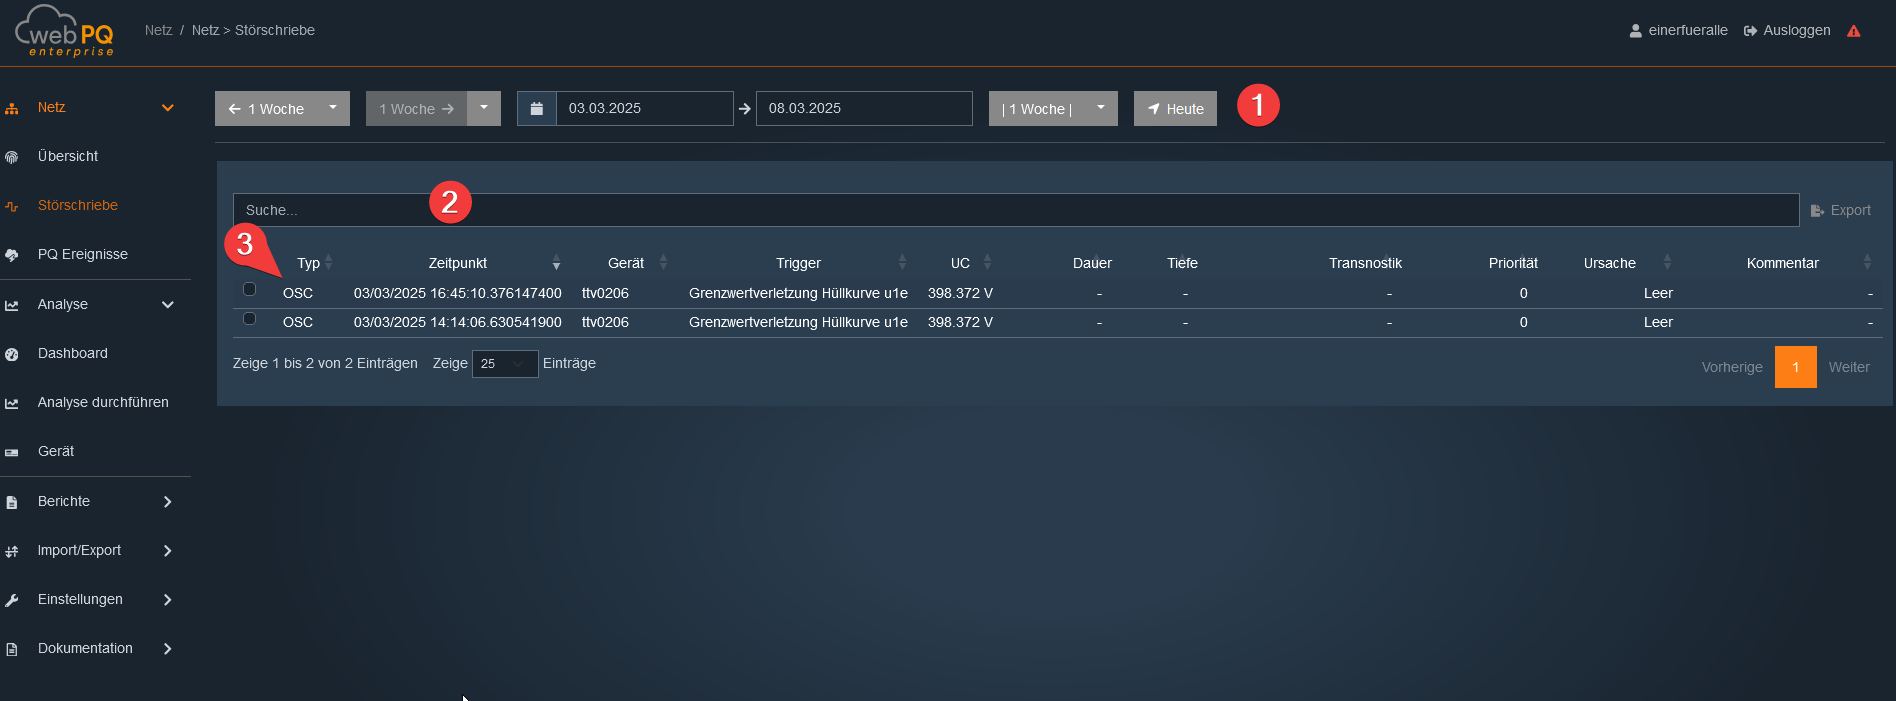The height and width of the screenshot is (701, 1896).
Task: Go to Dashboard in sidebar
Action: pyautogui.click(x=72, y=353)
